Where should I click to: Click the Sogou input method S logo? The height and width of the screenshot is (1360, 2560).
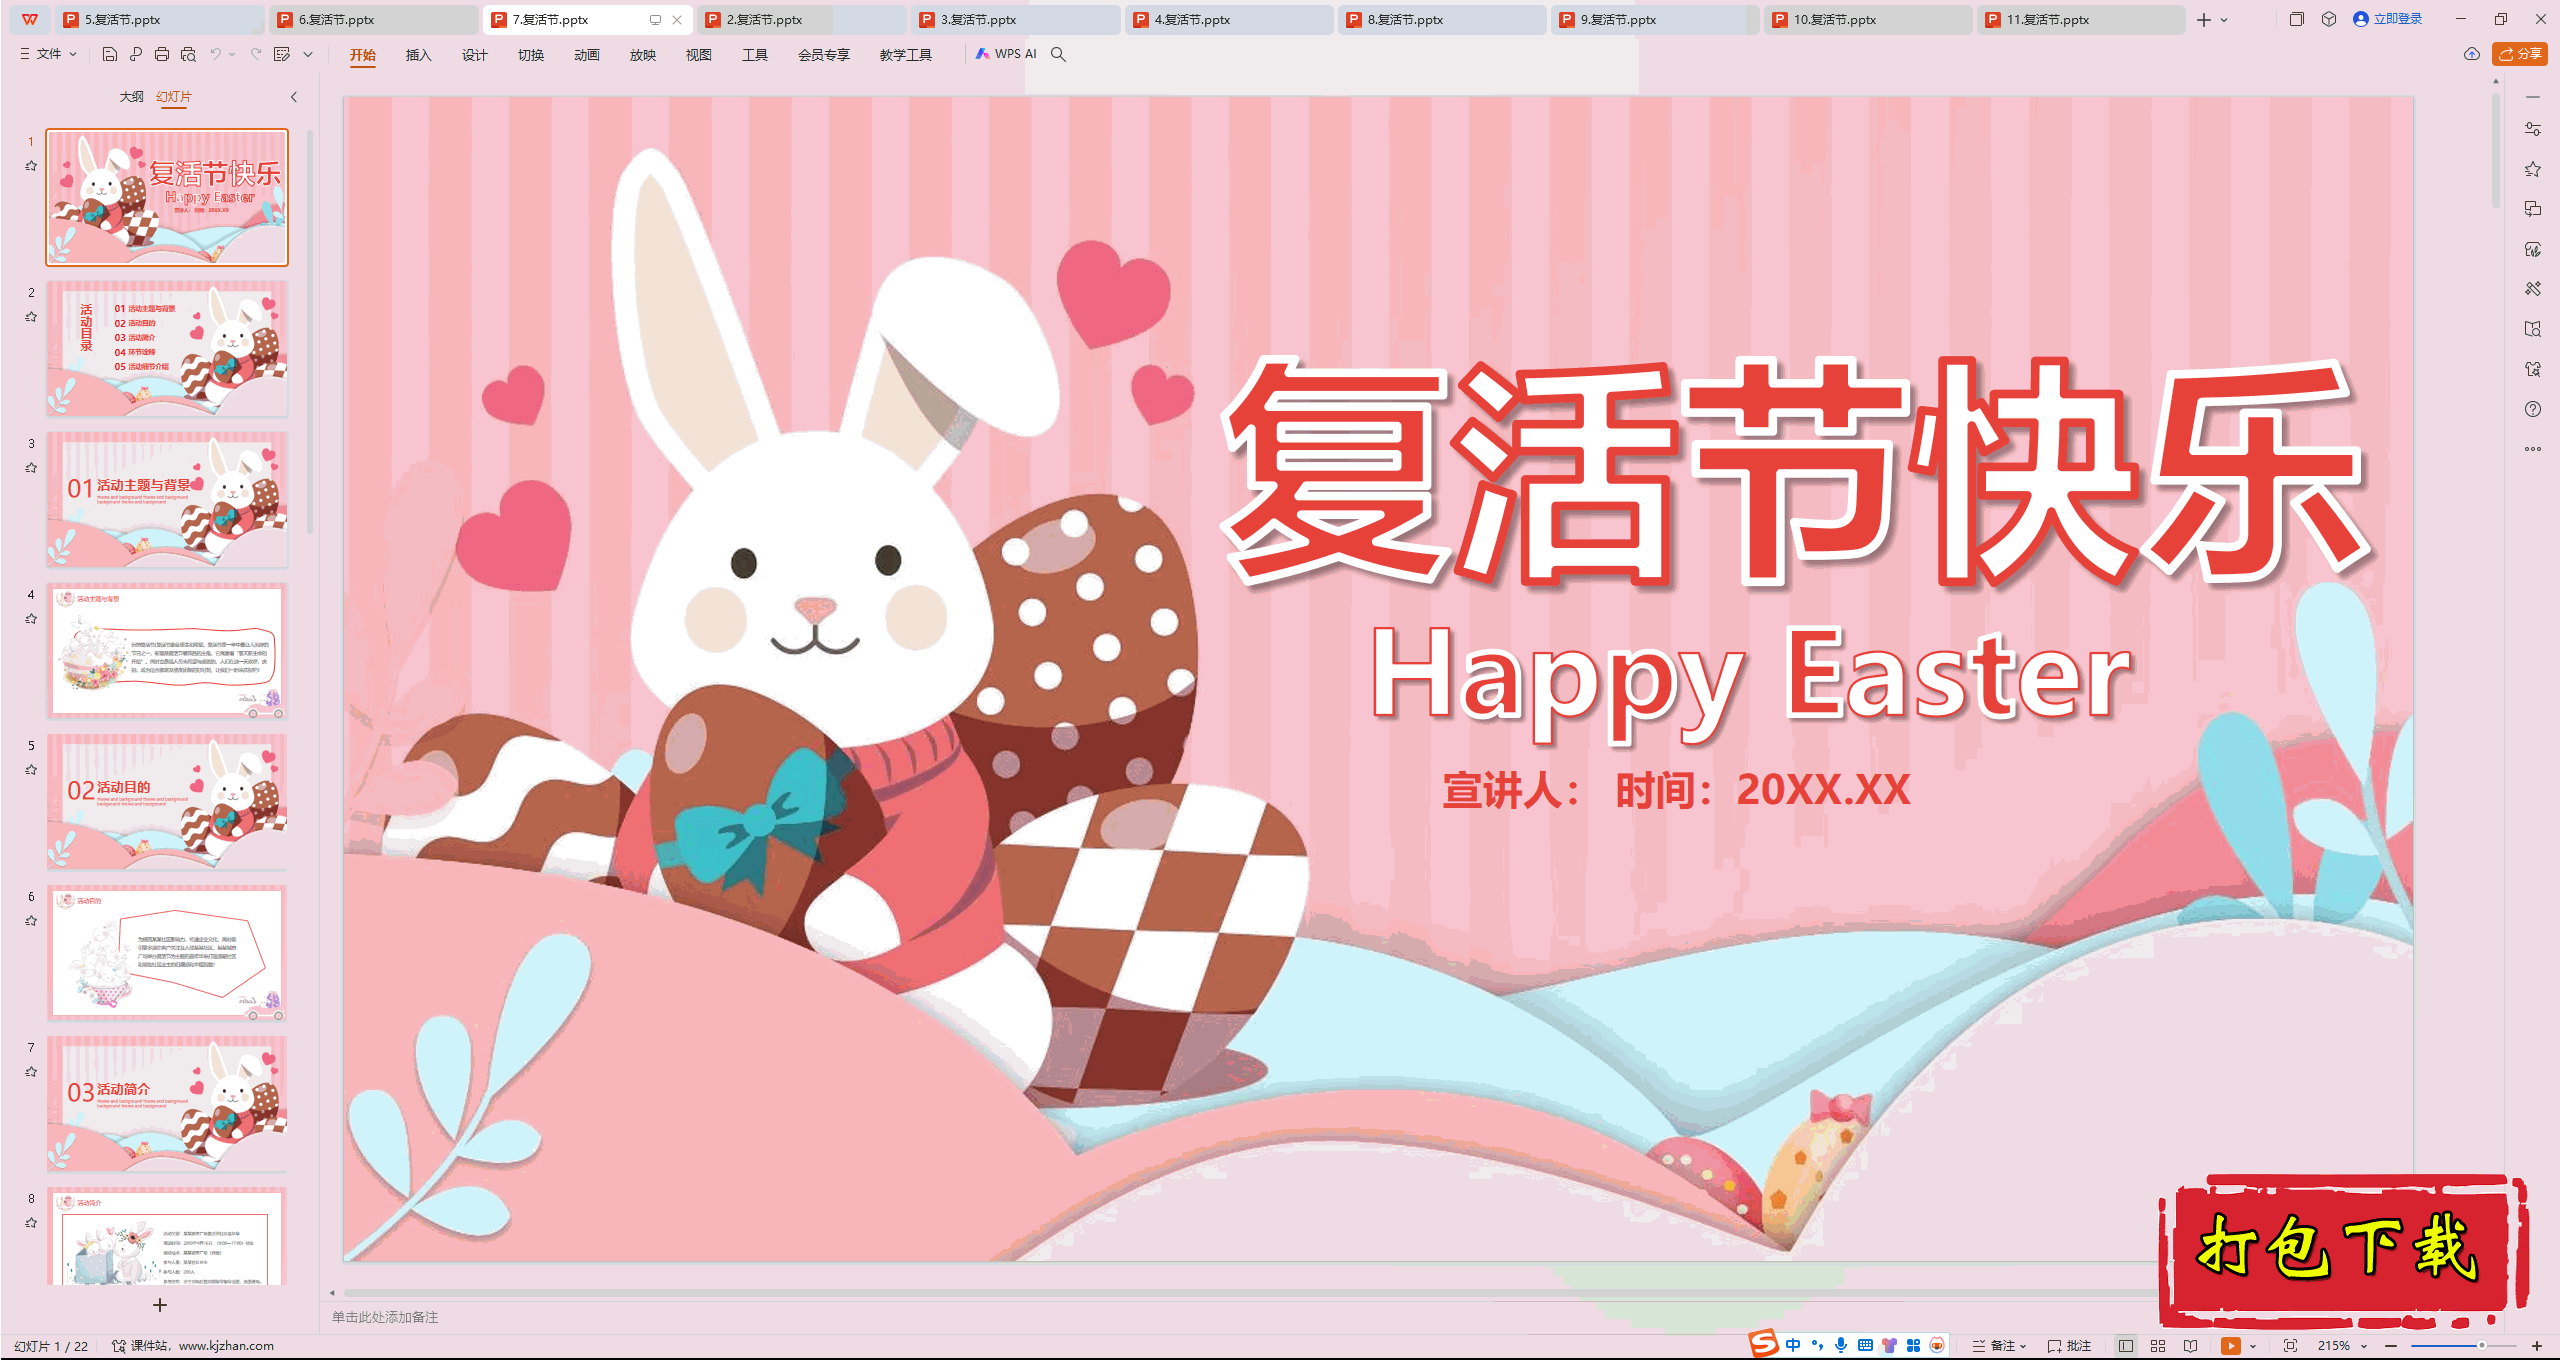click(1763, 1344)
